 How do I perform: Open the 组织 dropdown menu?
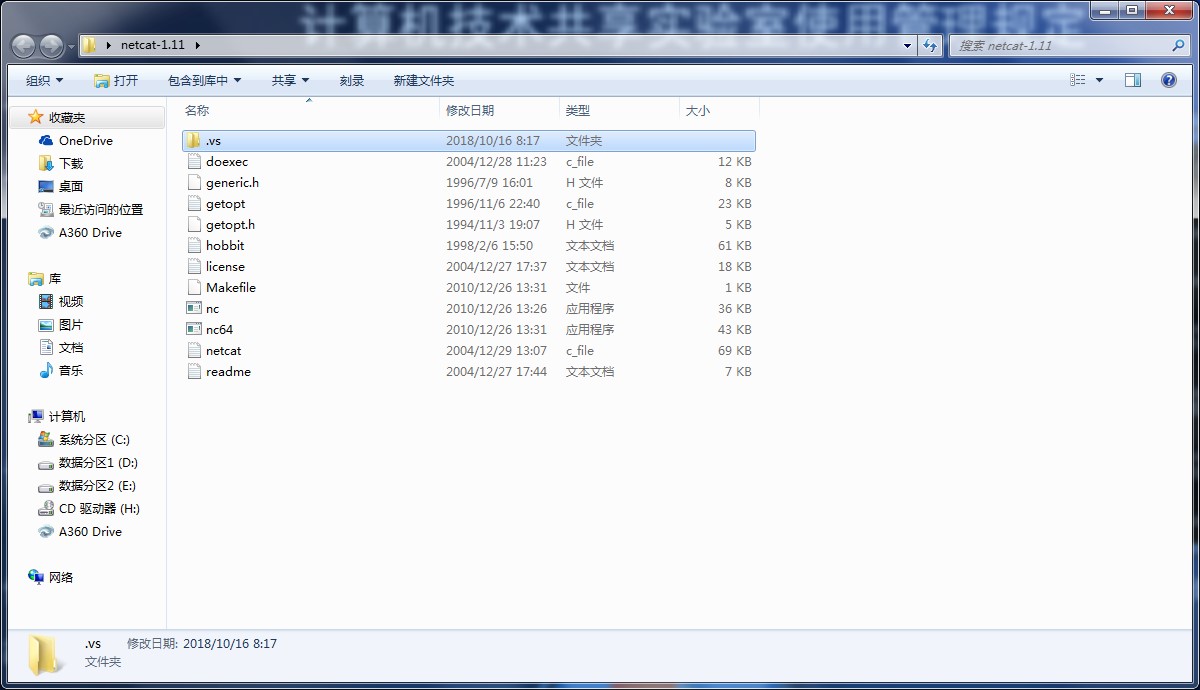pos(44,80)
